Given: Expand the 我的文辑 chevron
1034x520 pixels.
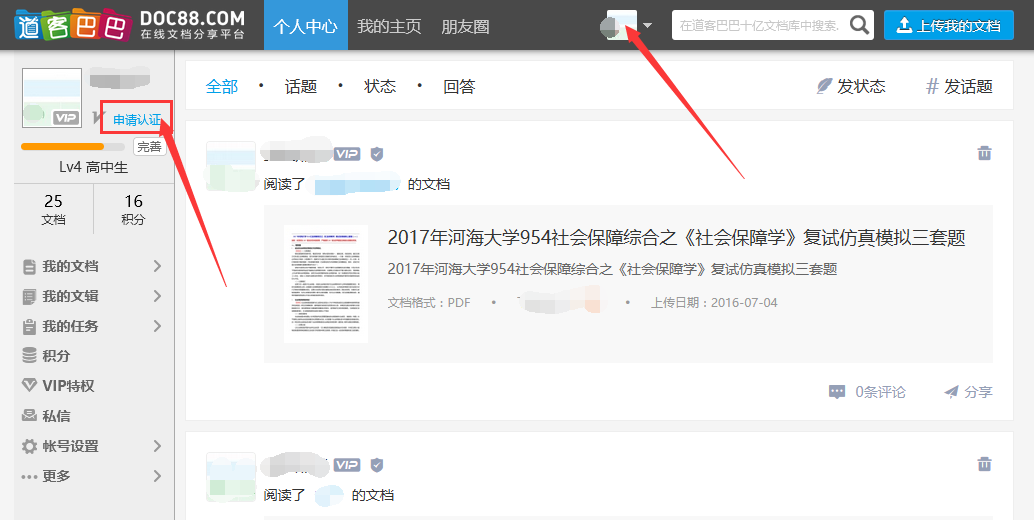Looking at the screenshot, I should pyautogui.click(x=157, y=296).
